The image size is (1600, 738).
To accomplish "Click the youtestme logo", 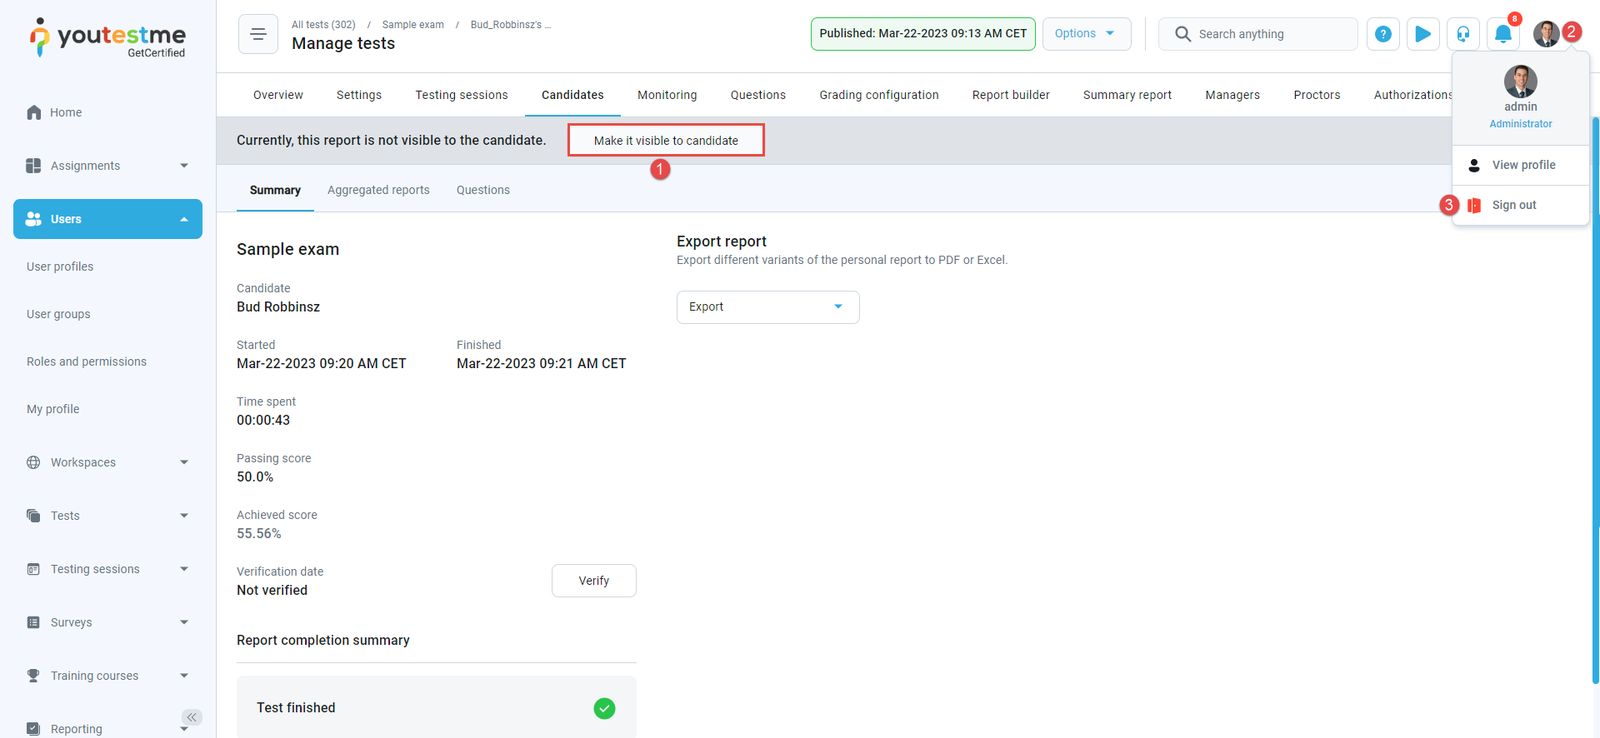I will 108,38.
